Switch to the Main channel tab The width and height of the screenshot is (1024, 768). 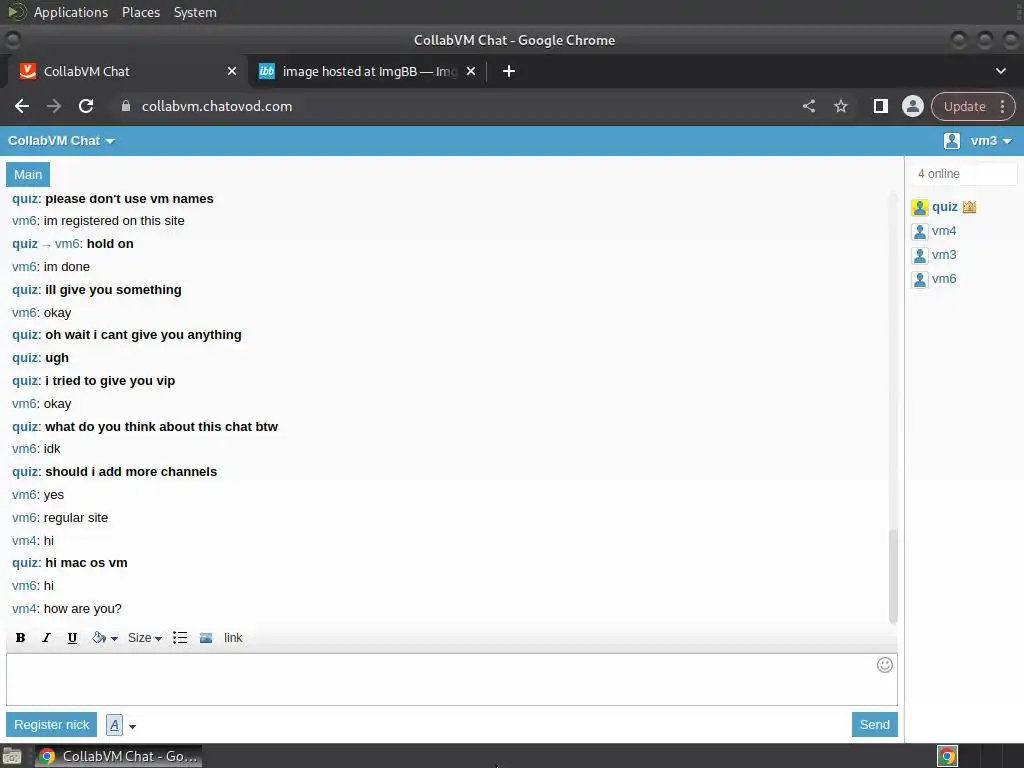point(28,174)
